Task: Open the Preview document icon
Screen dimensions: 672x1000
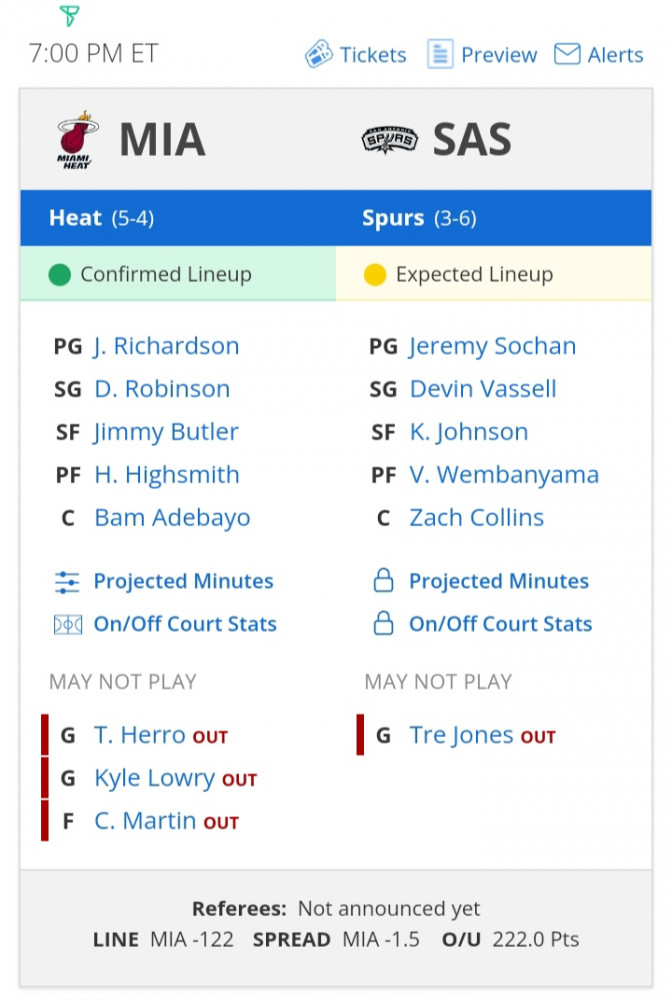Action: tap(440, 54)
